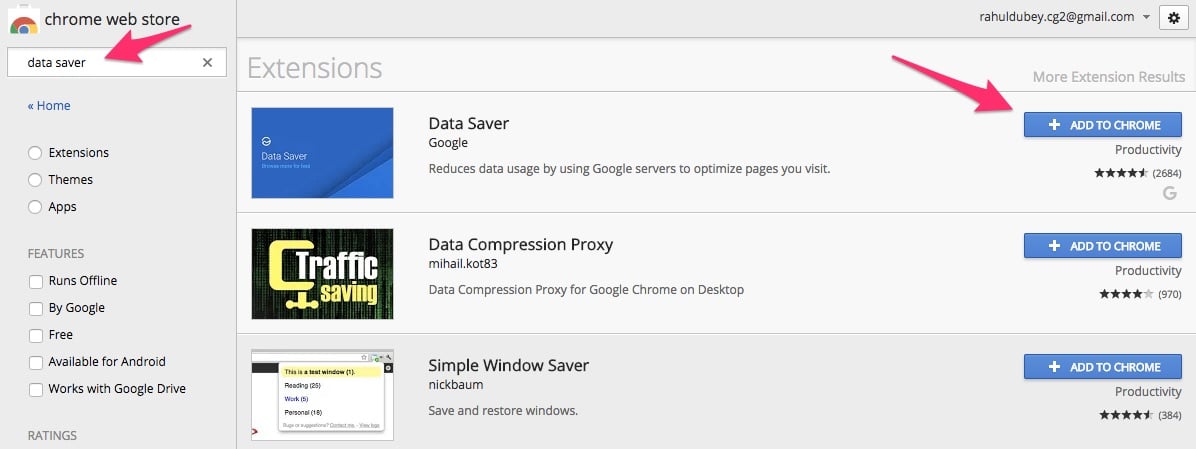The image size is (1196, 449).
Task: Open More Extension Results link
Action: tap(1108, 77)
